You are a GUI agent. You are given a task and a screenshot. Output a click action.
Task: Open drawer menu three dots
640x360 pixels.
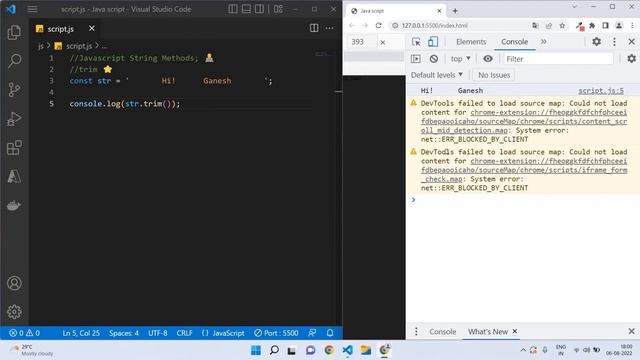pyautogui.click(x=416, y=331)
